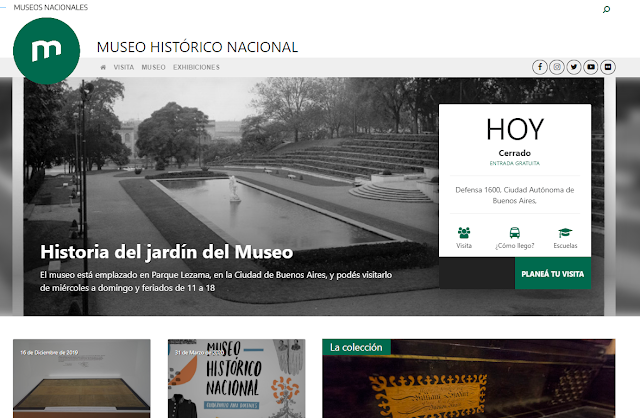Click the PLANEÁ TU VISITA button

coord(553,273)
